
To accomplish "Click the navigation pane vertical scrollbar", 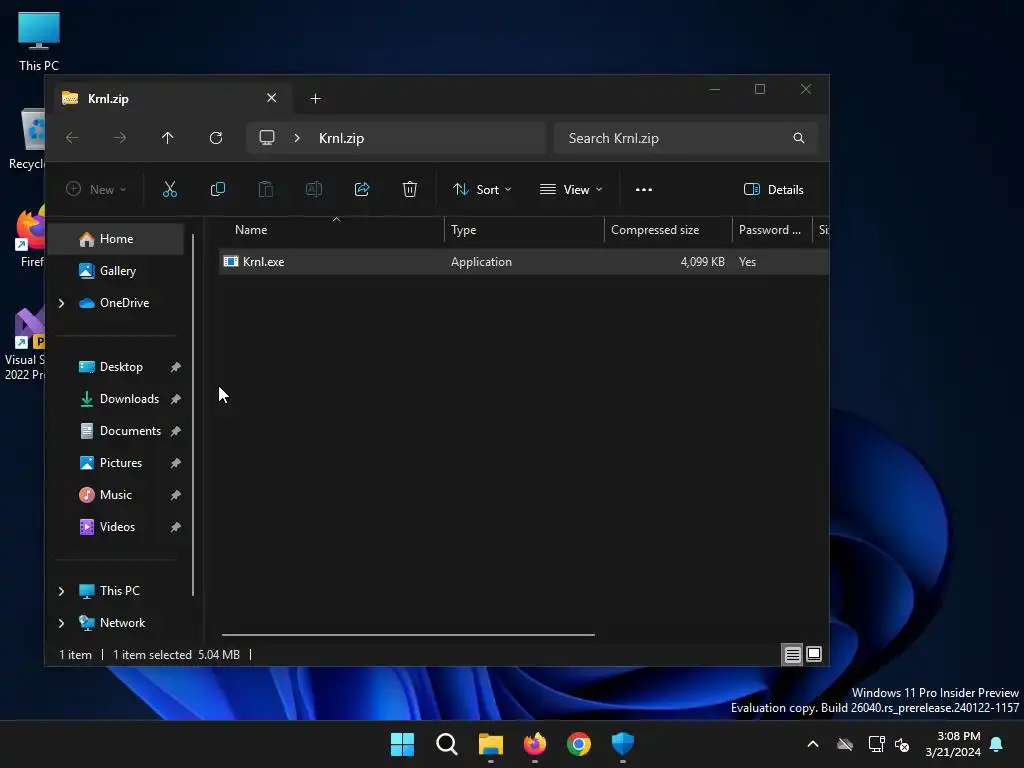I will point(193,415).
